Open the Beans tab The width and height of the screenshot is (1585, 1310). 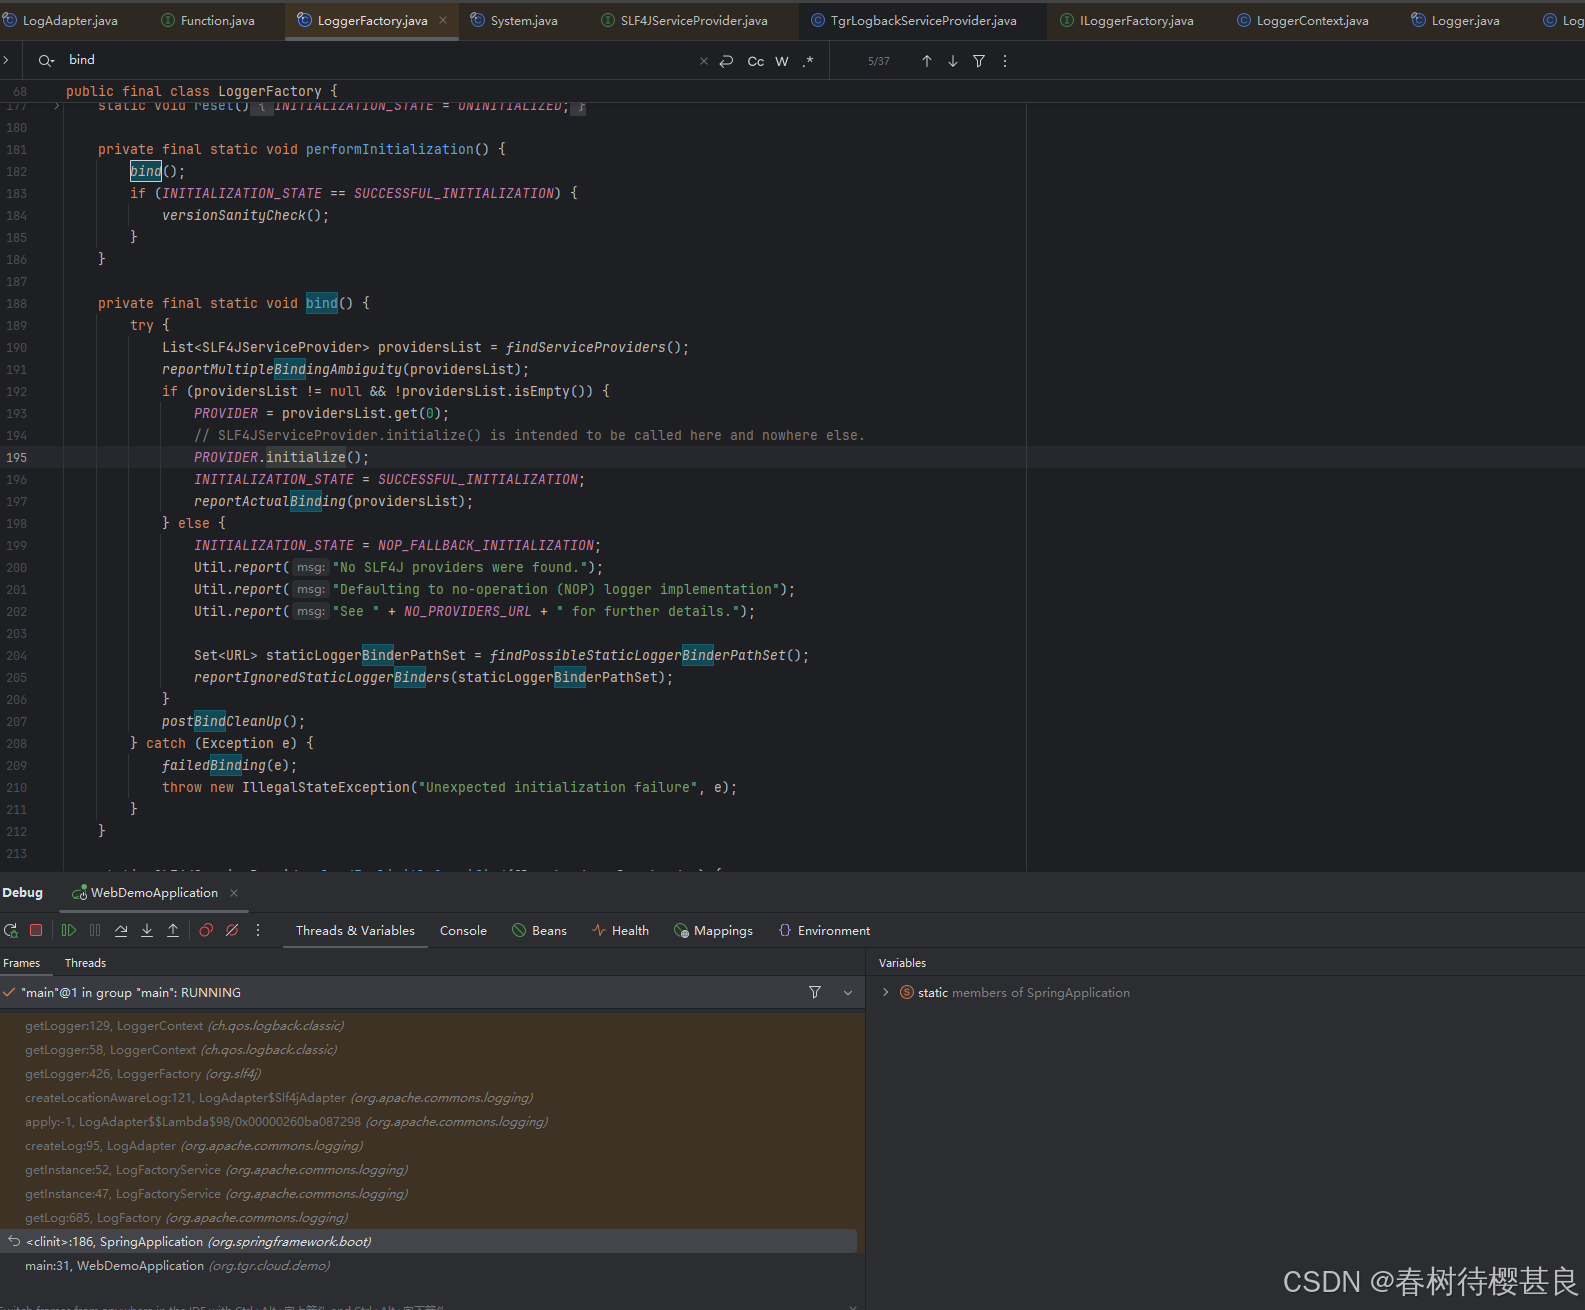point(539,930)
